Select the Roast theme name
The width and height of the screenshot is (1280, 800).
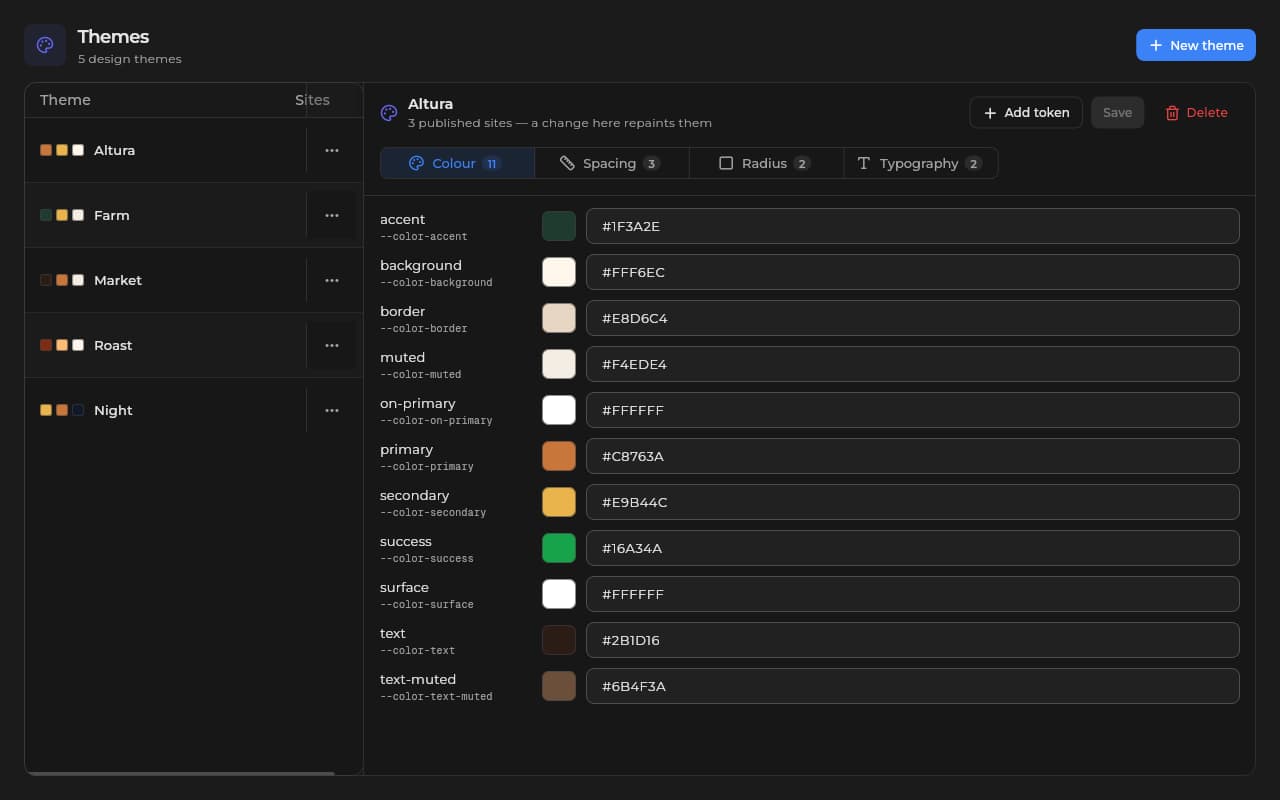coord(113,345)
